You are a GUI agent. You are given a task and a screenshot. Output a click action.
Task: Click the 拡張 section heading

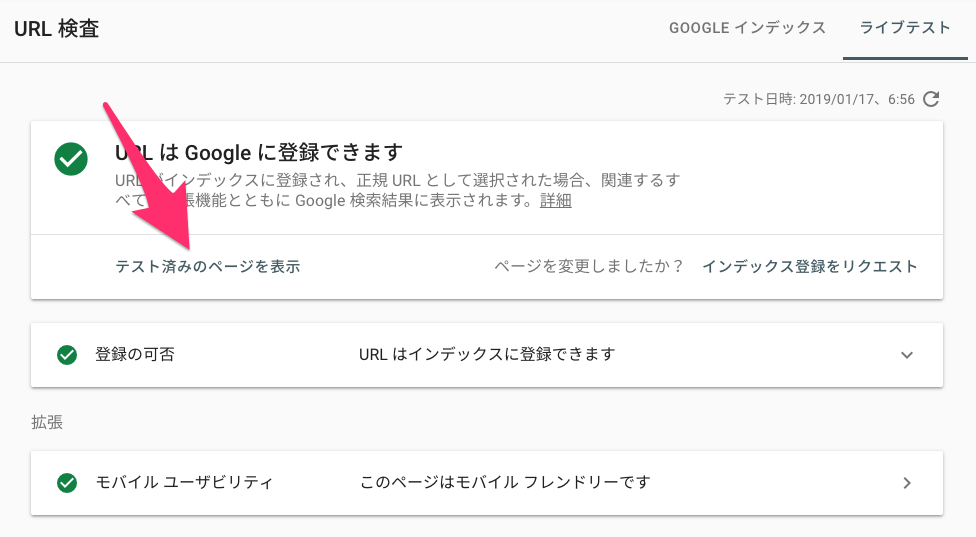tap(47, 423)
